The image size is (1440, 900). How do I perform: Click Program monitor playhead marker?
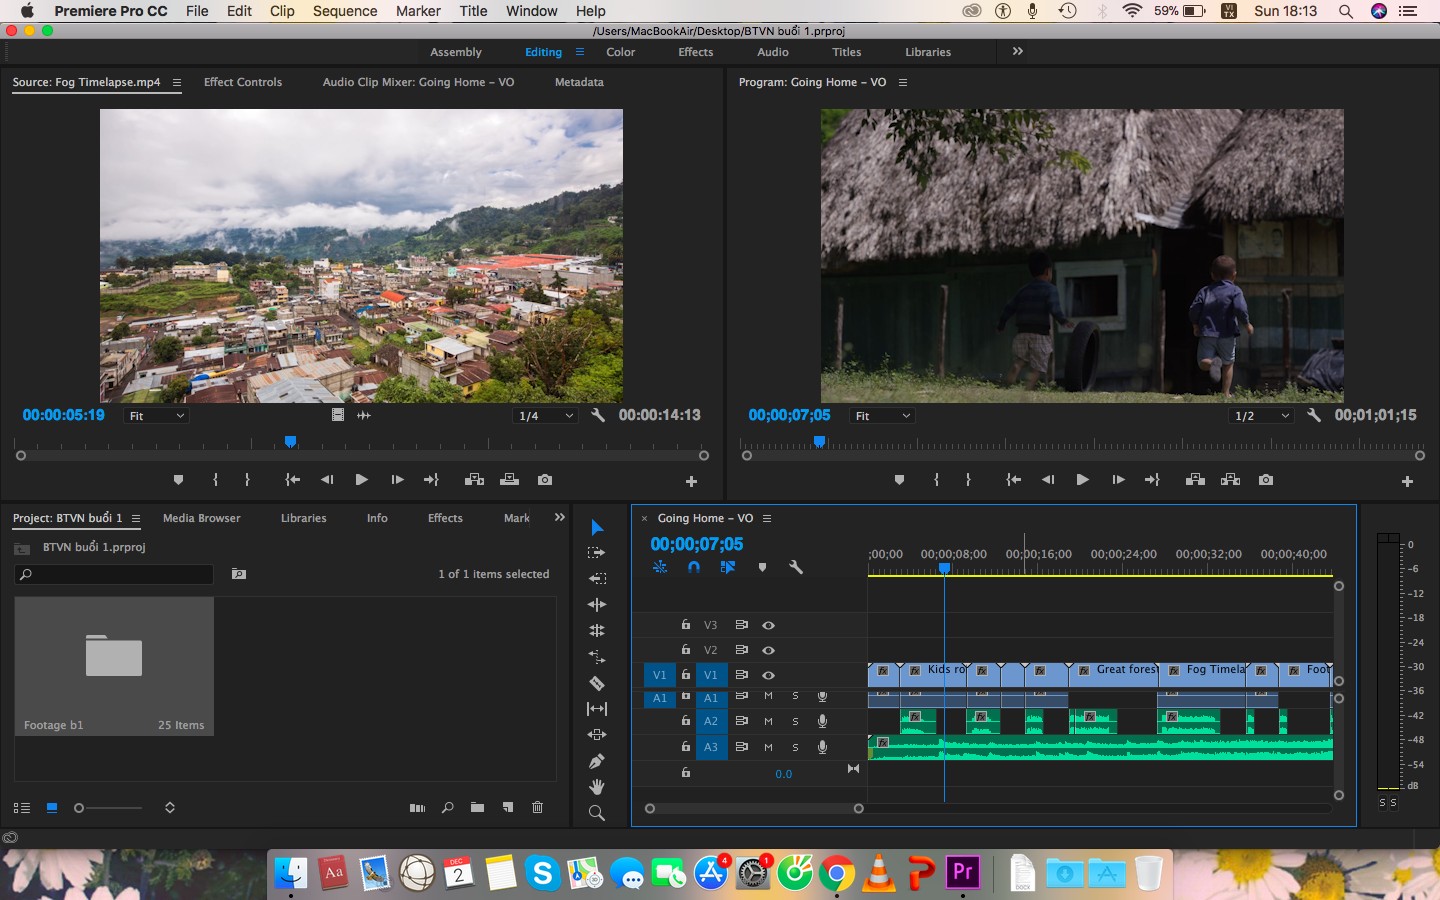[x=819, y=441]
